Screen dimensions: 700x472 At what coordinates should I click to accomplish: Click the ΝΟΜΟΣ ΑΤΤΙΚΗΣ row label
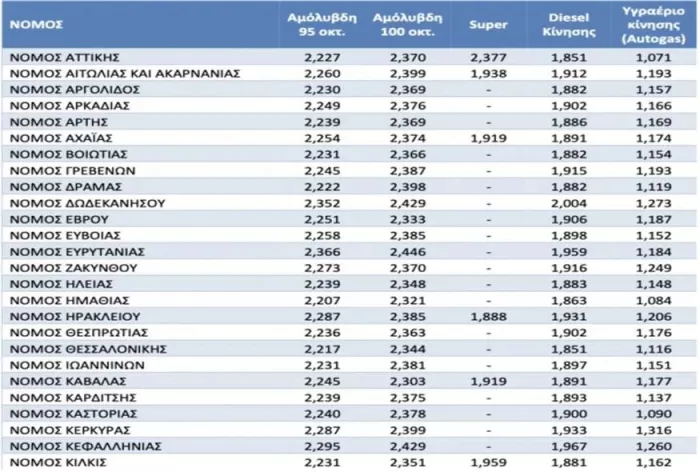(x=65, y=58)
